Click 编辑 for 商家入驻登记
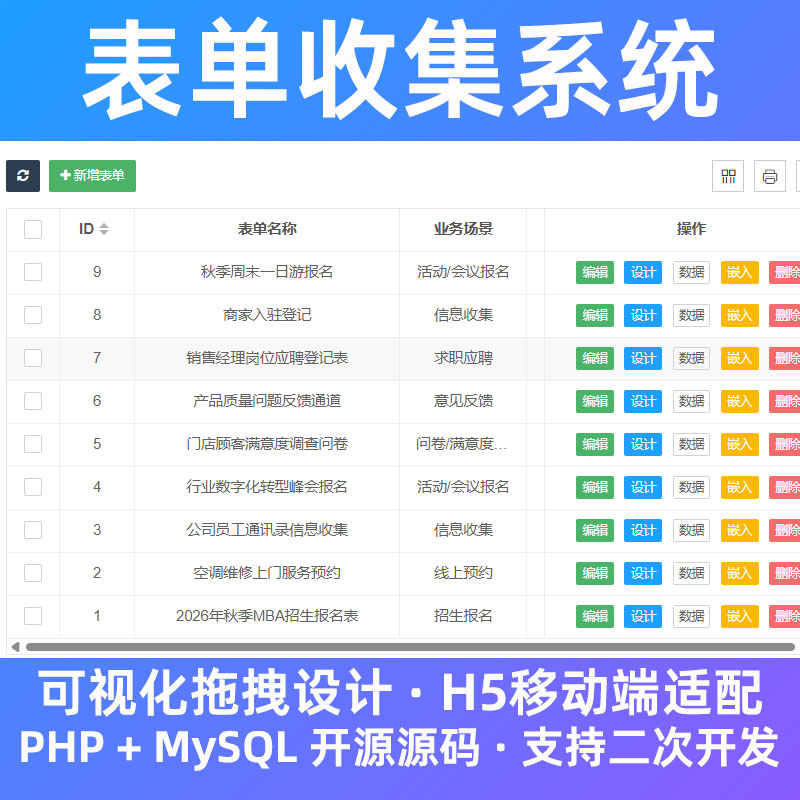 pyautogui.click(x=595, y=315)
